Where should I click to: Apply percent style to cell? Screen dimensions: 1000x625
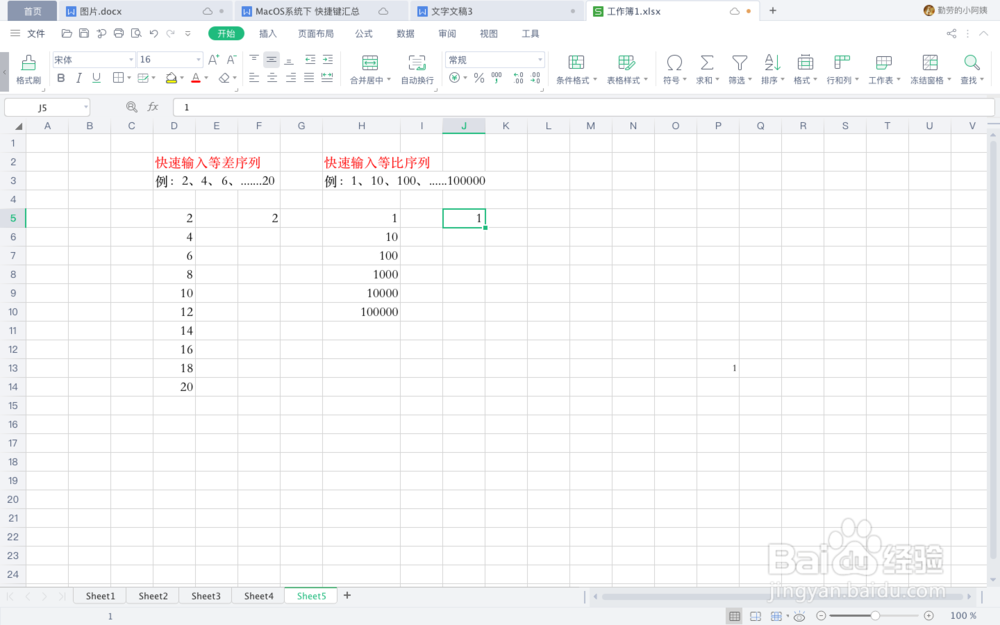(479, 78)
